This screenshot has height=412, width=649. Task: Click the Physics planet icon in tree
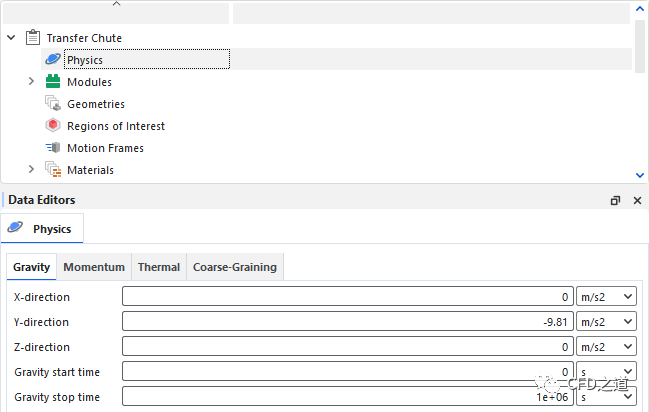pos(53,60)
